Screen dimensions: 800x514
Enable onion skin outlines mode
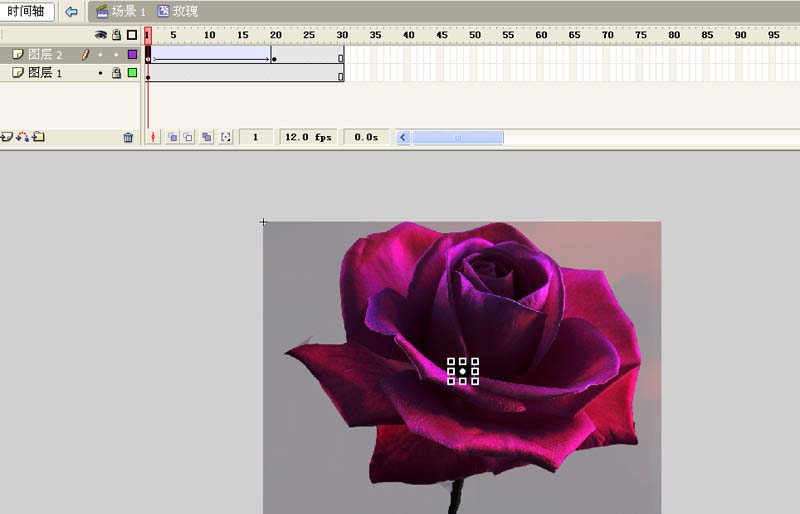point(188,137)
